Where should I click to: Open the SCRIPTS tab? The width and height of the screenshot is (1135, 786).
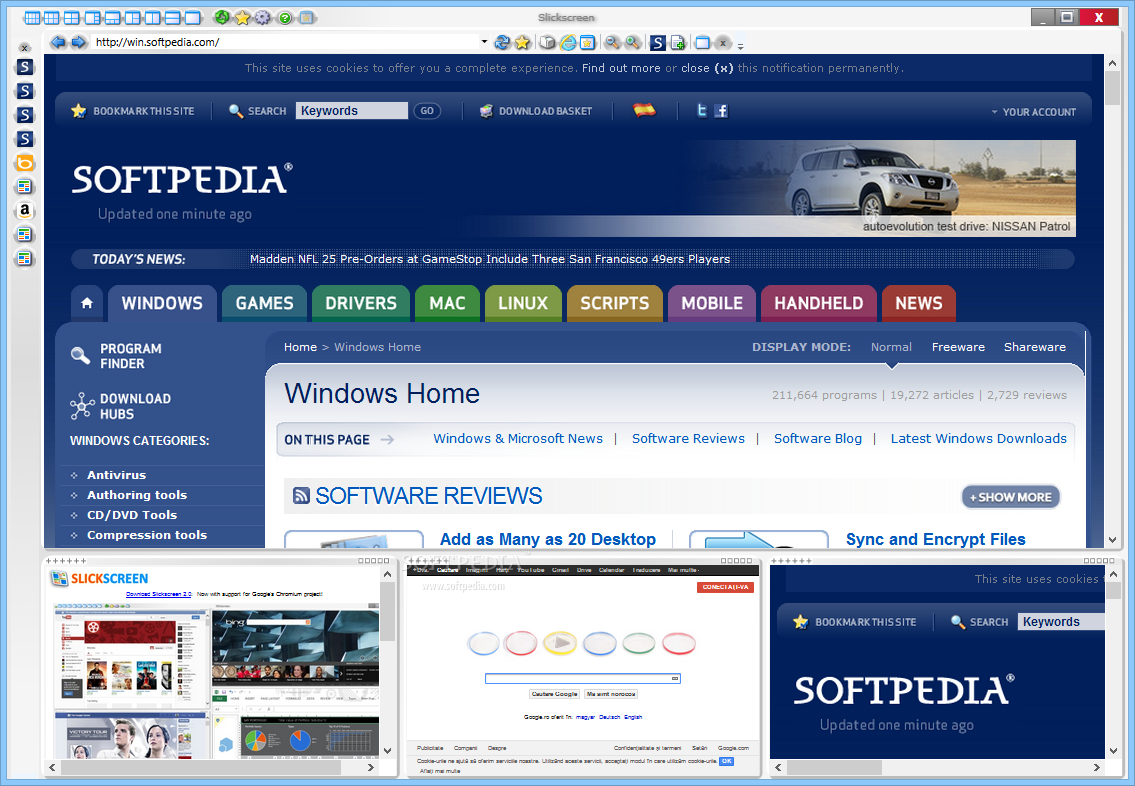tap(615, 303)
